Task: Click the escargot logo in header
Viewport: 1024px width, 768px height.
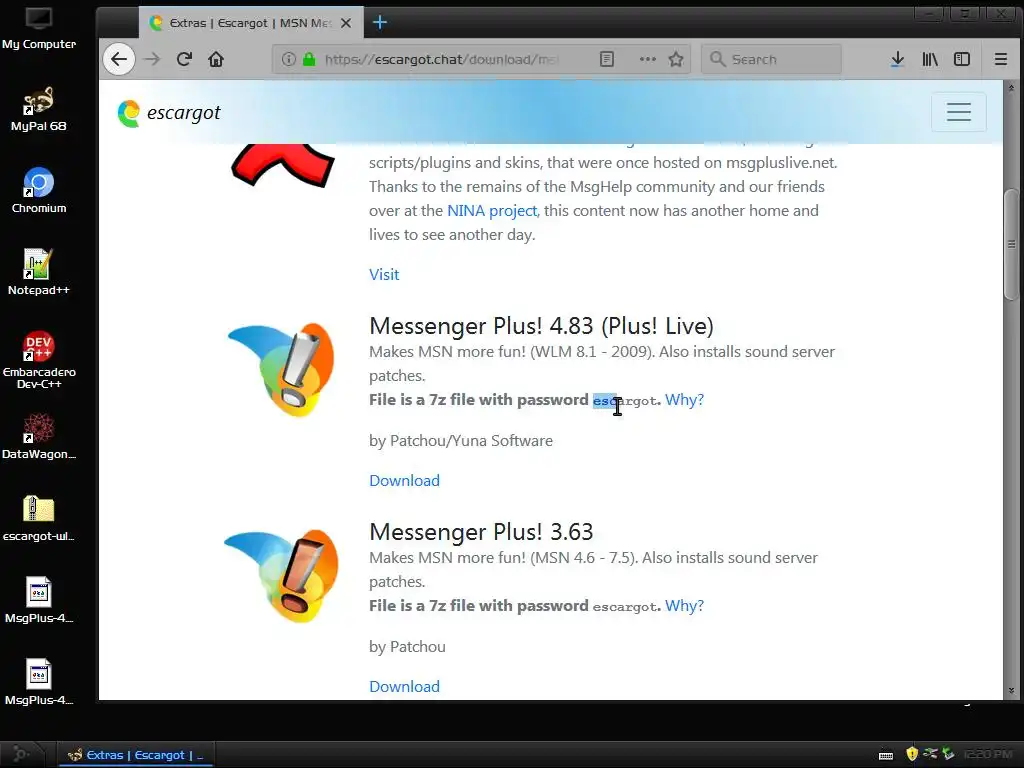Action: click(x=169, y=113)
